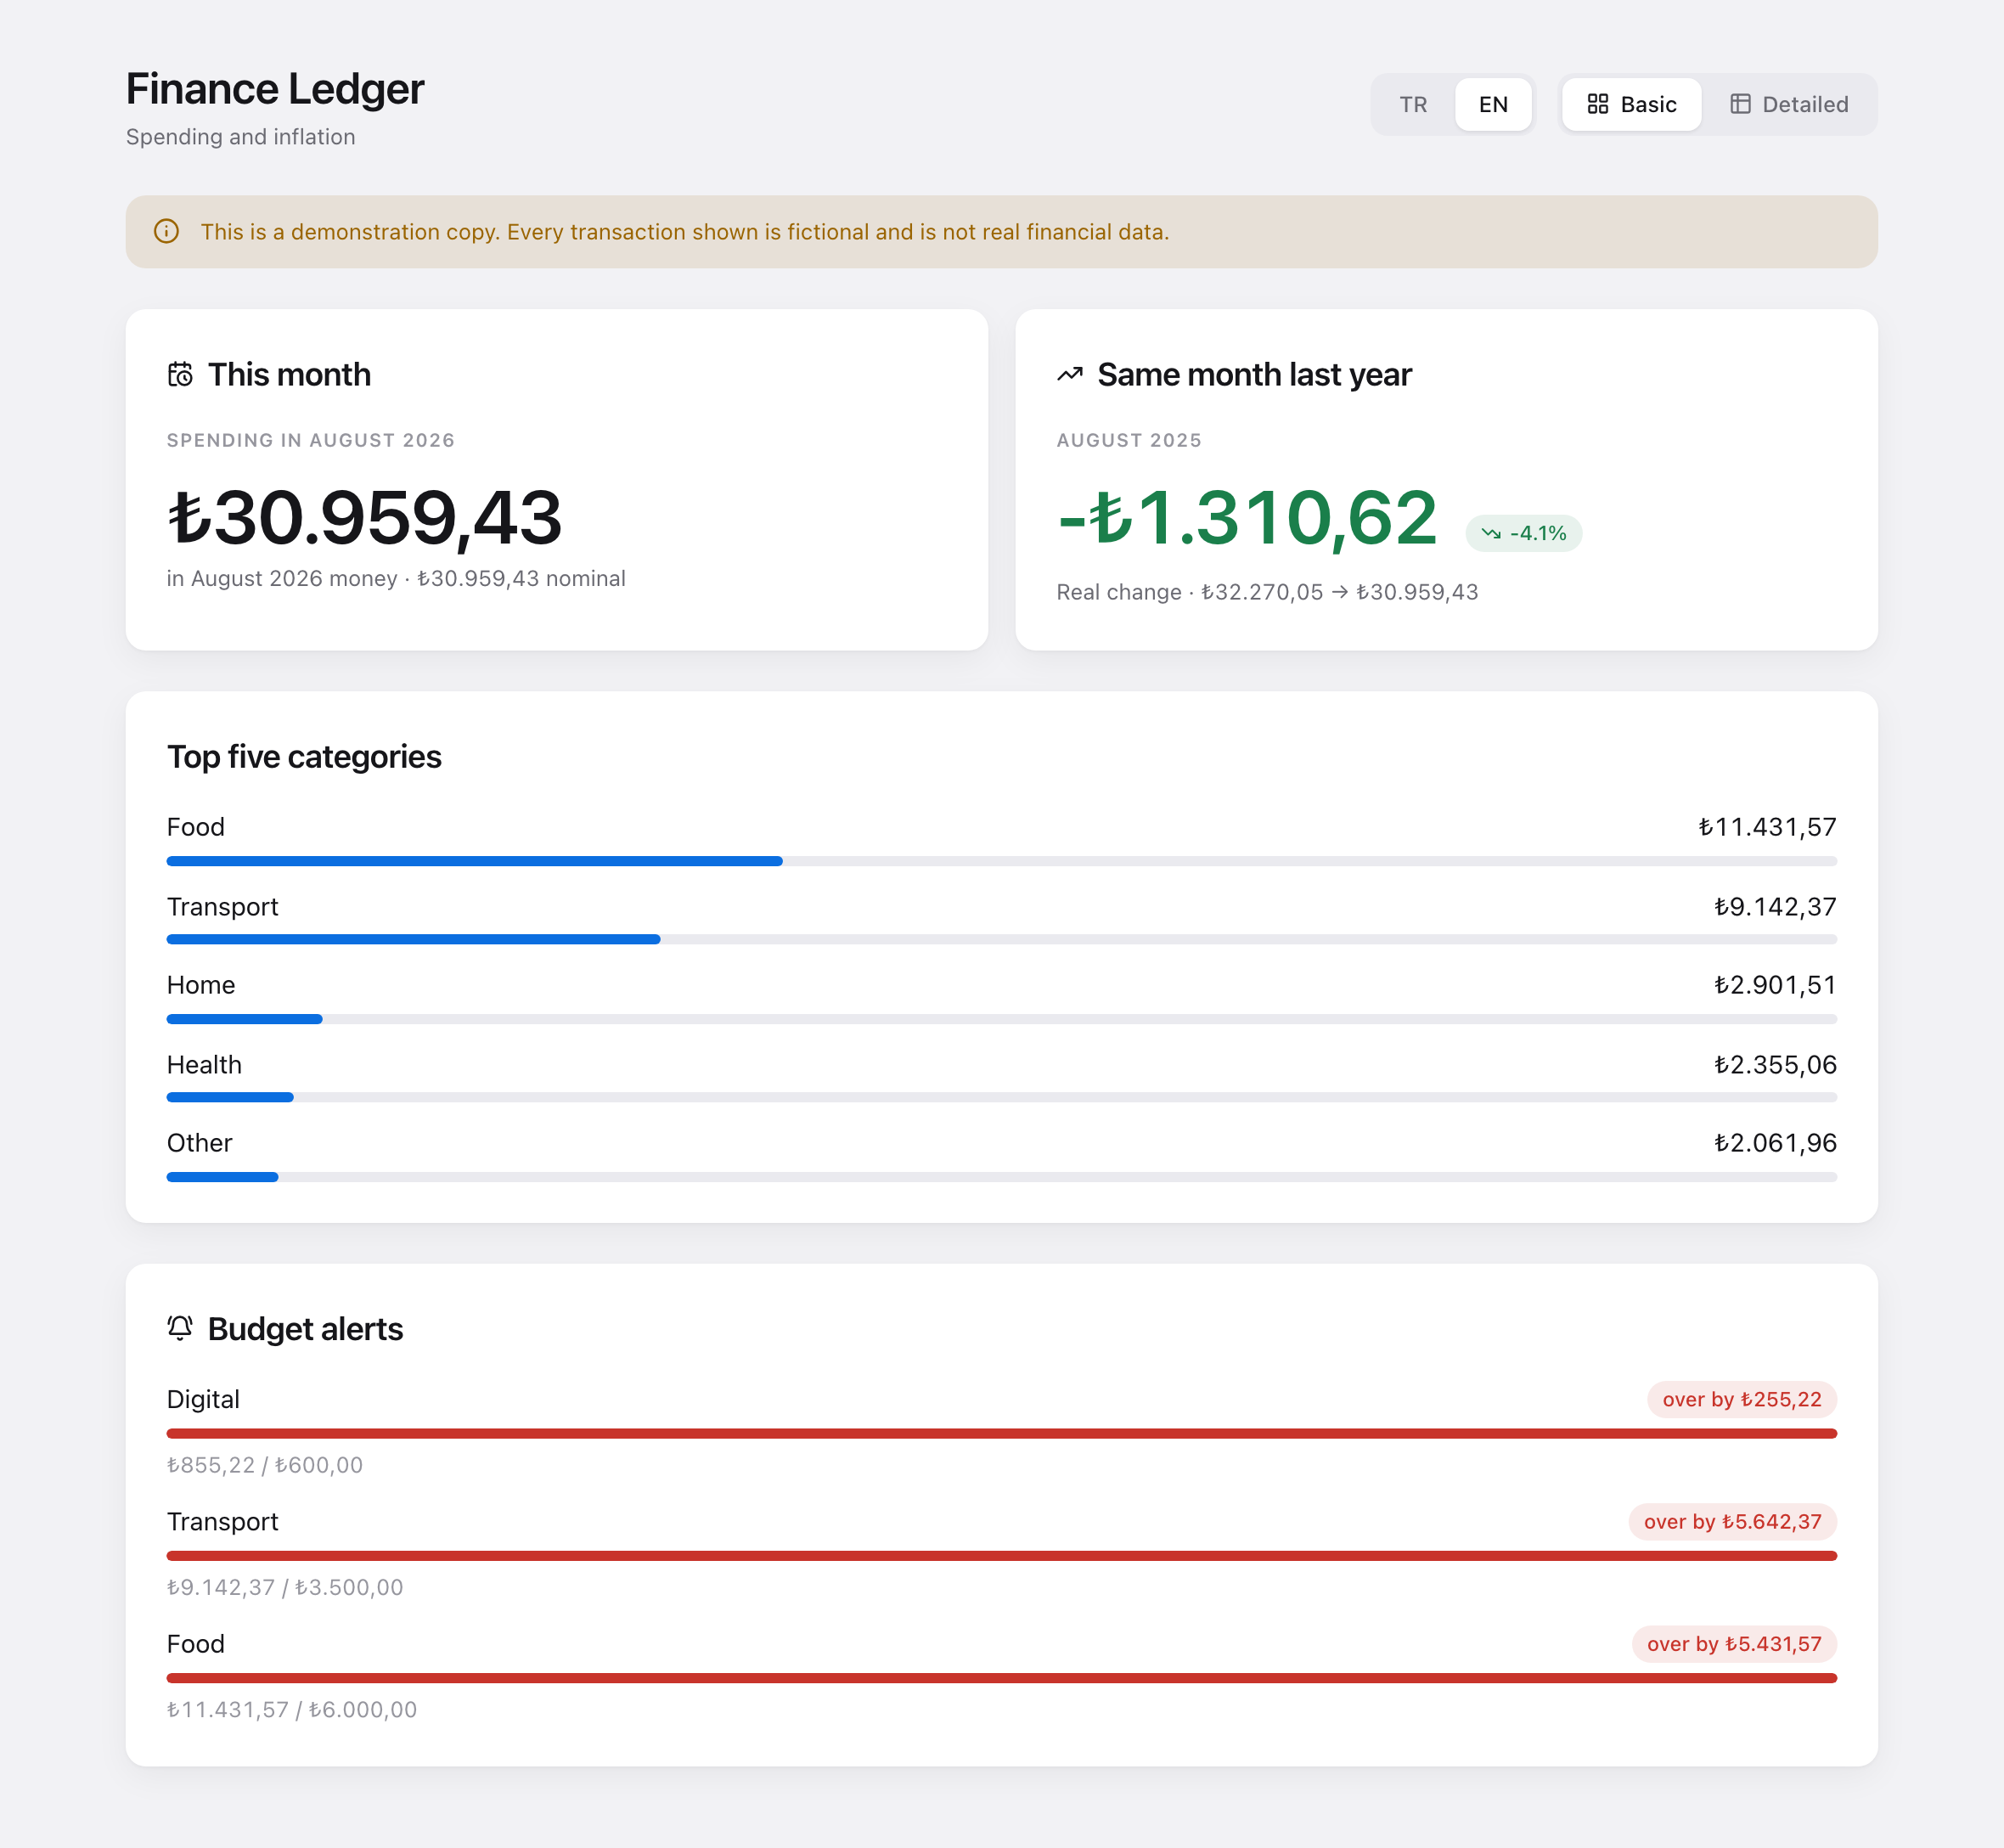Switch to Detailed view
The height and width of the screenshot is (1848, 2004).
[1789, 104]
